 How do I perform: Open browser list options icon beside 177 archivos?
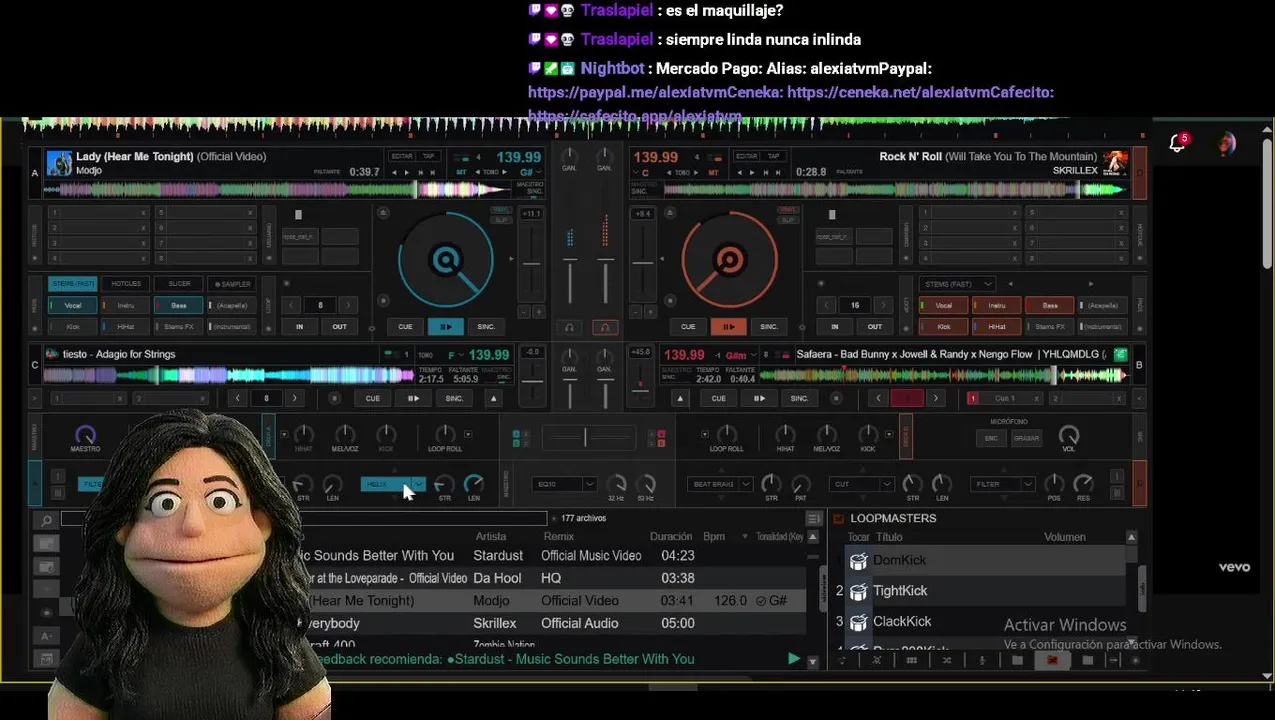click(x=813, y=518)
